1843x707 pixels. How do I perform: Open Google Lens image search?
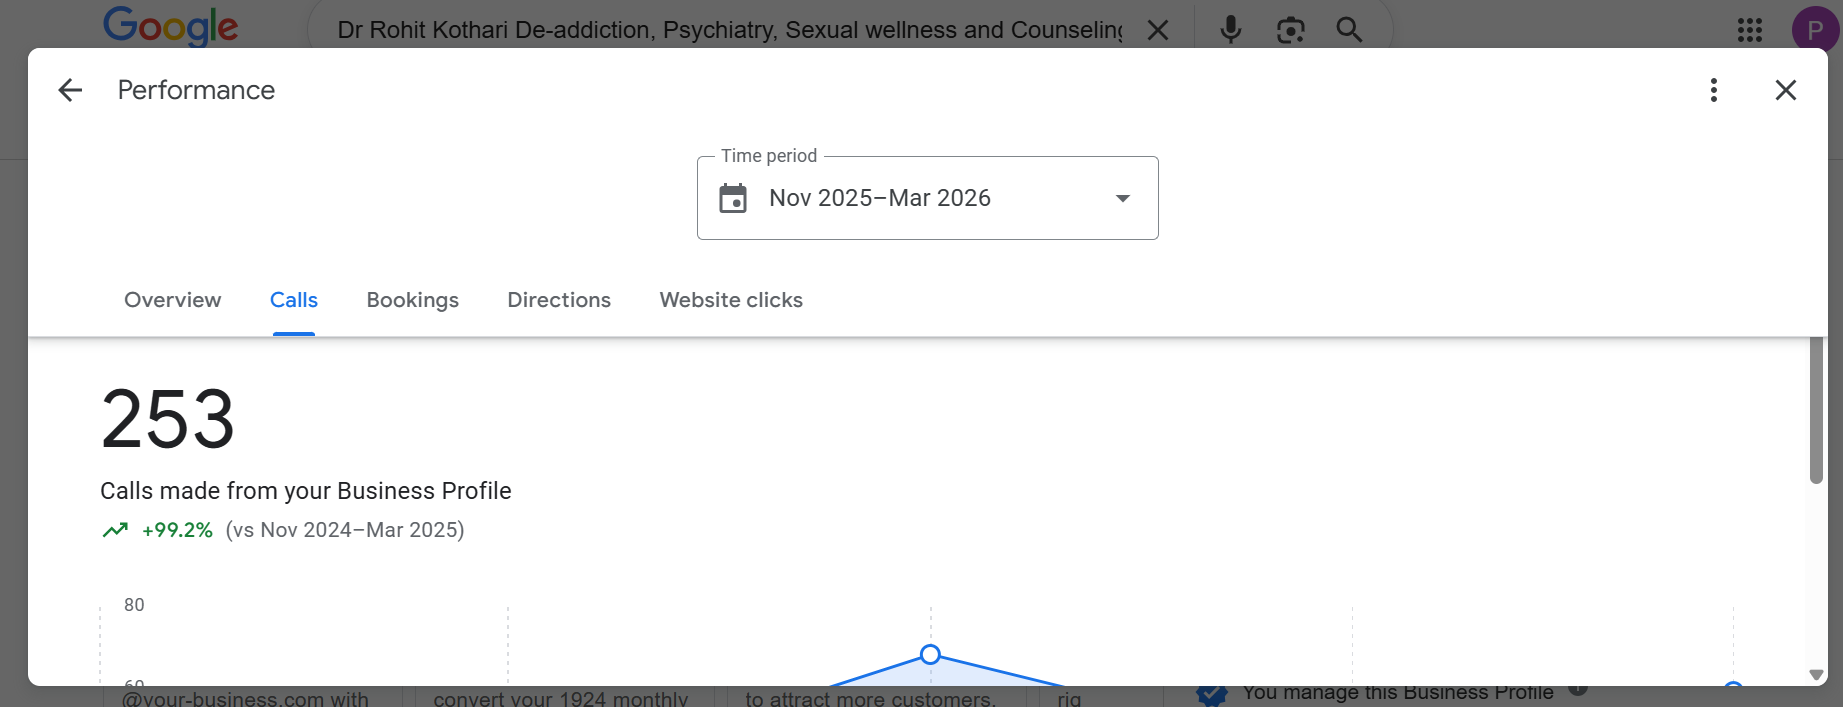coord(1291,30)
